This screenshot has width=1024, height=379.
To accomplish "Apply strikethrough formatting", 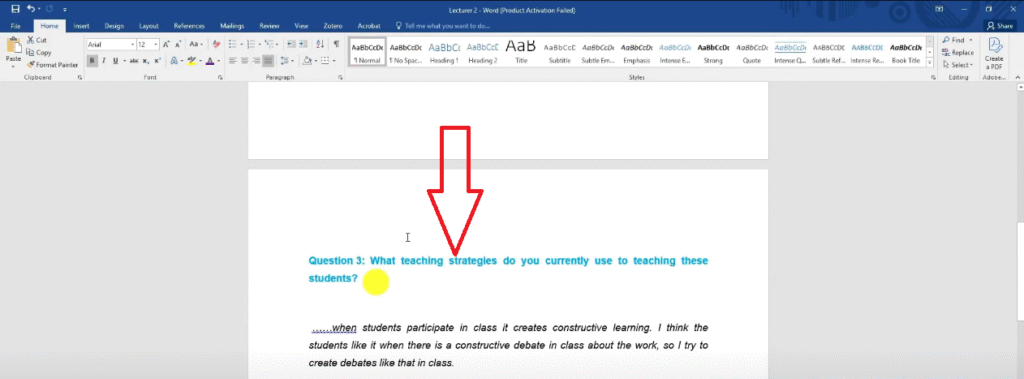I will (134, 61).
